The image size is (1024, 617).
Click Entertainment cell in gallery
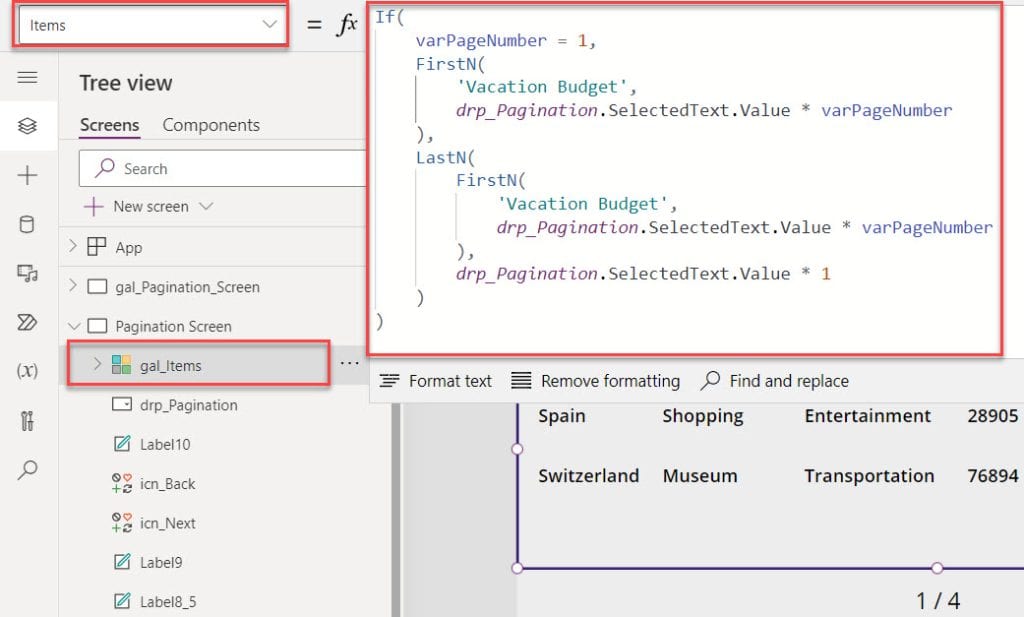[x=867, y=416]
